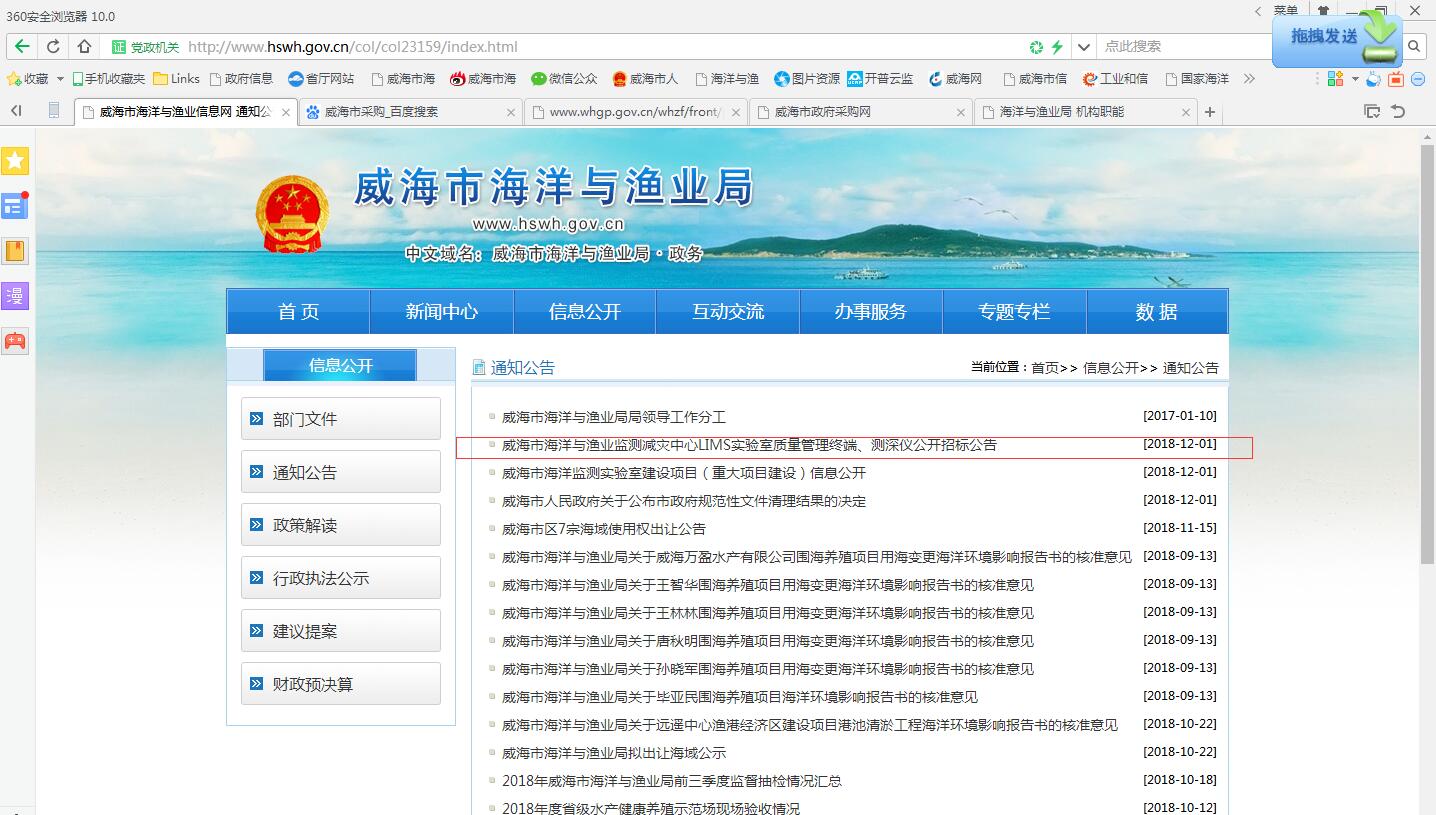Screen dimensions: 1436x815
Task: Expand the address bar dropdown chevron
Action: [1083, 47]
